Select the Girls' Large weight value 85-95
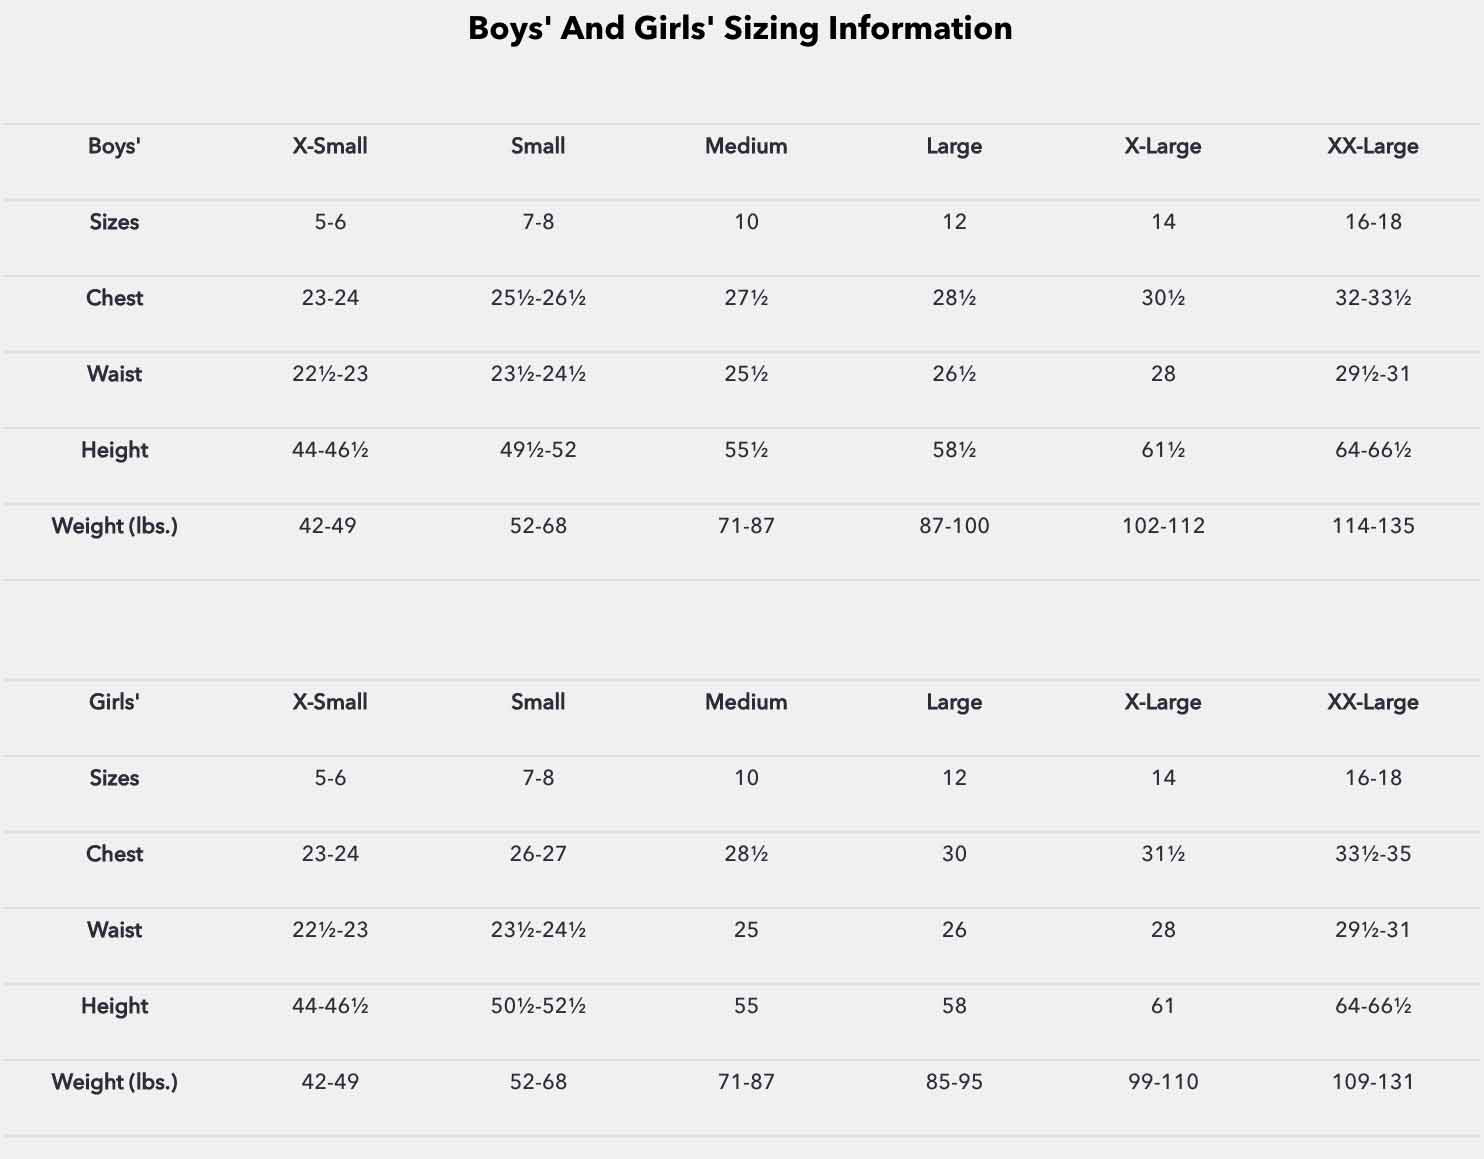This screenshot has height=1159, width=1484. pyautogui.click(x=954, y=1082)
